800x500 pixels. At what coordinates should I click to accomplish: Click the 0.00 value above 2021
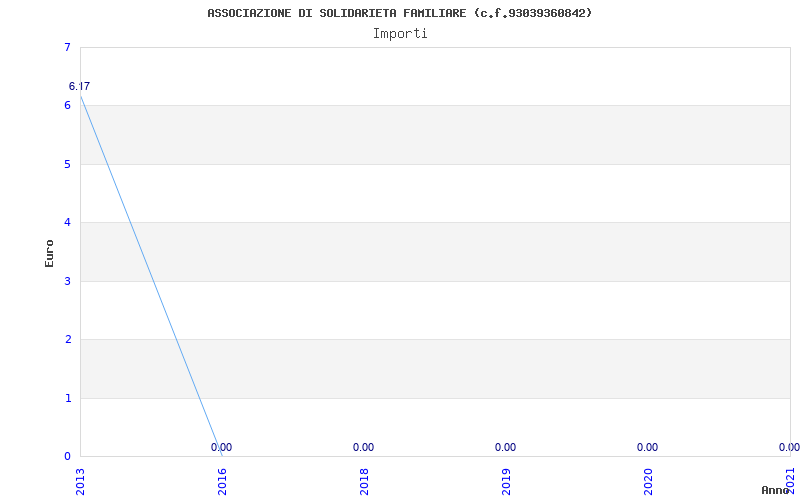789,447
